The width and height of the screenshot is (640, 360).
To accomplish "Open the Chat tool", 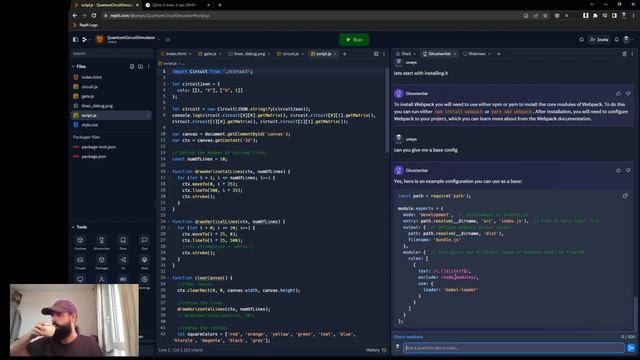I will point(144,242).
